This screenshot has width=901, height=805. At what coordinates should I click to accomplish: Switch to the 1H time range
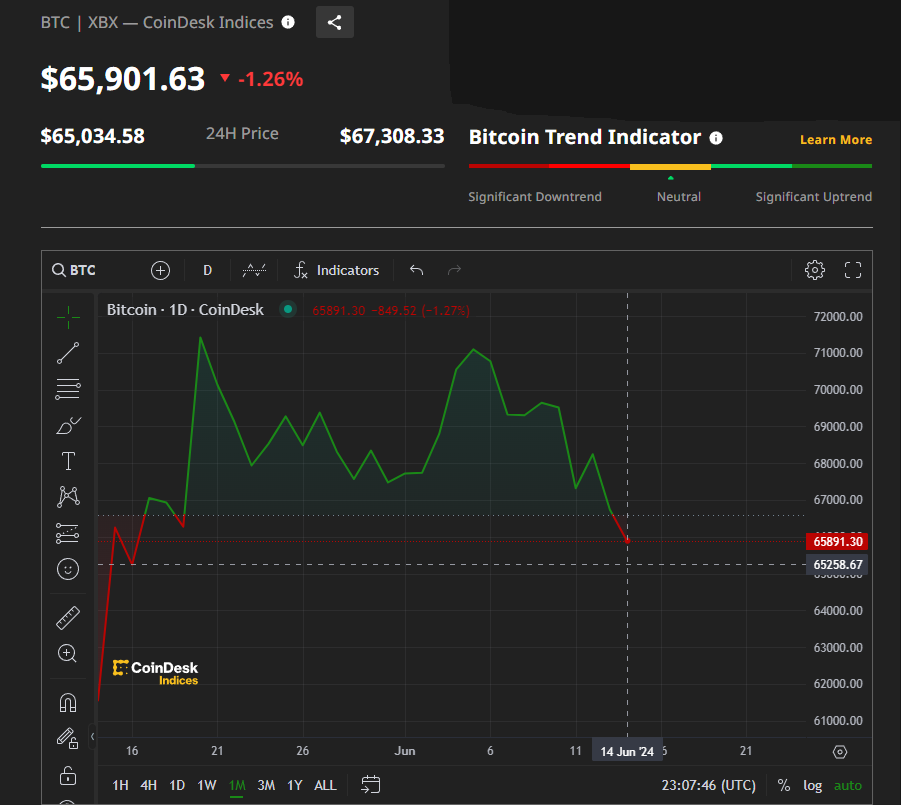point(120,785)
